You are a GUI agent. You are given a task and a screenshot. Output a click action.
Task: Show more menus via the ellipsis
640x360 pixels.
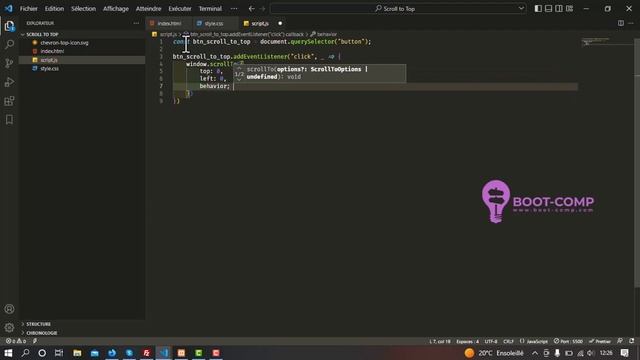coord(234,9)
